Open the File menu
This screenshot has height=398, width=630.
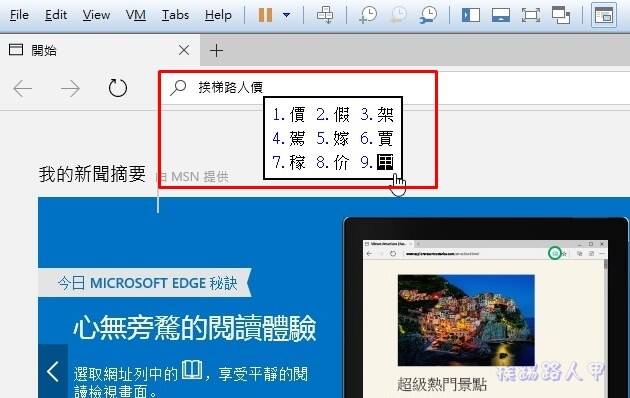click(x=19, y=15)
